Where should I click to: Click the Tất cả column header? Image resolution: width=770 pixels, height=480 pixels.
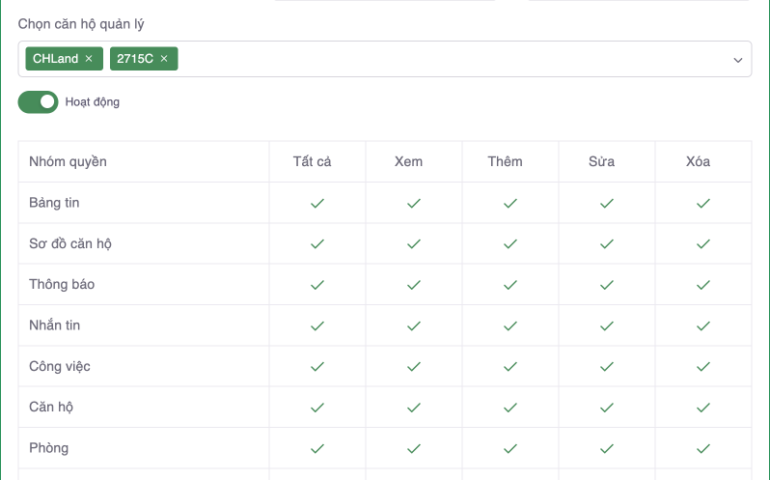(312, 162)
